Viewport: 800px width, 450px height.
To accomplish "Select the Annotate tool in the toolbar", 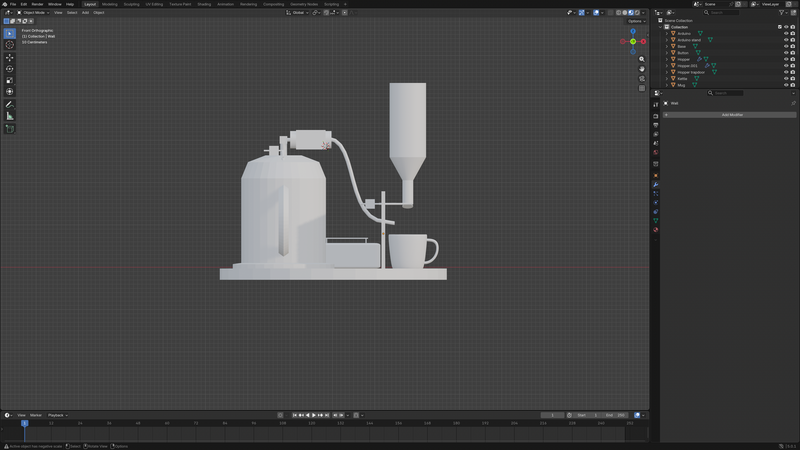I will point(10,104).
